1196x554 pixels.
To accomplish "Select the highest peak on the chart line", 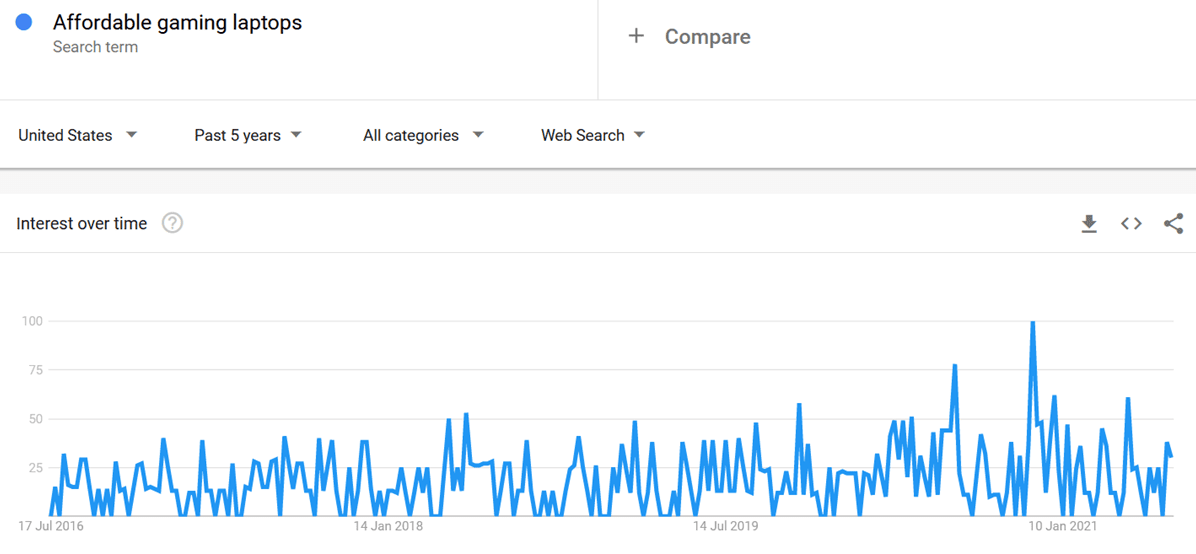I will pos(1032,323).
